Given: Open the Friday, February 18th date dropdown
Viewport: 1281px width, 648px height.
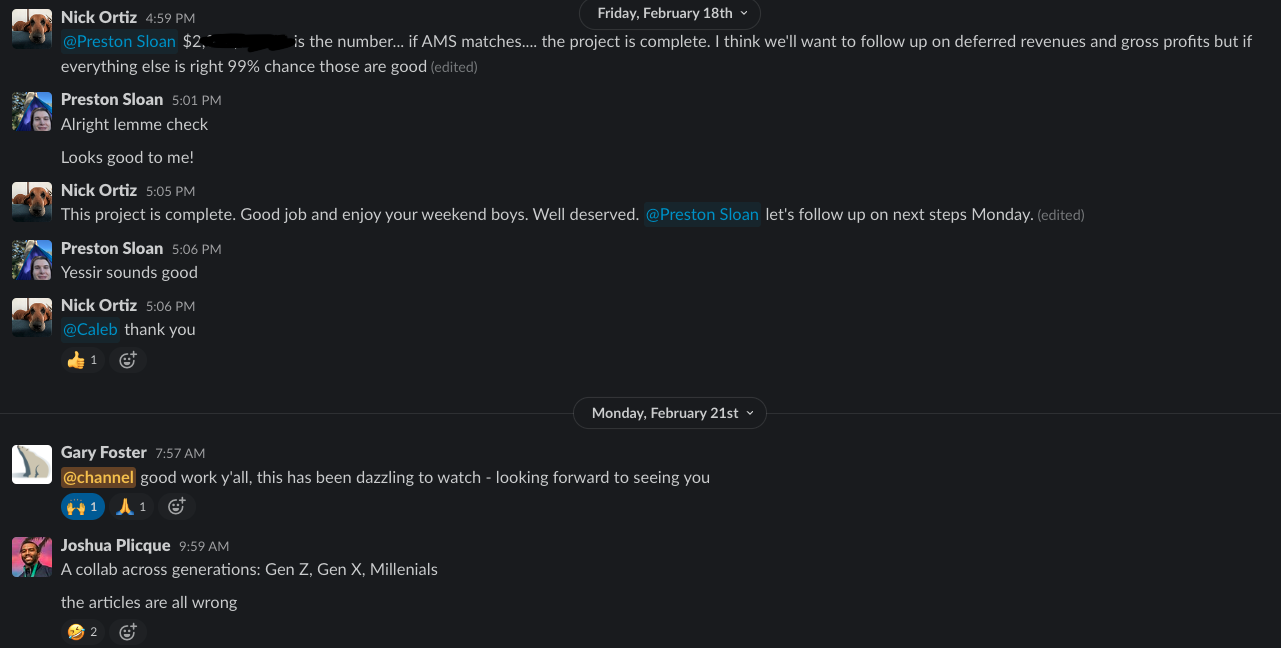Looking at the screenshot, I should [x=670, y=13].
